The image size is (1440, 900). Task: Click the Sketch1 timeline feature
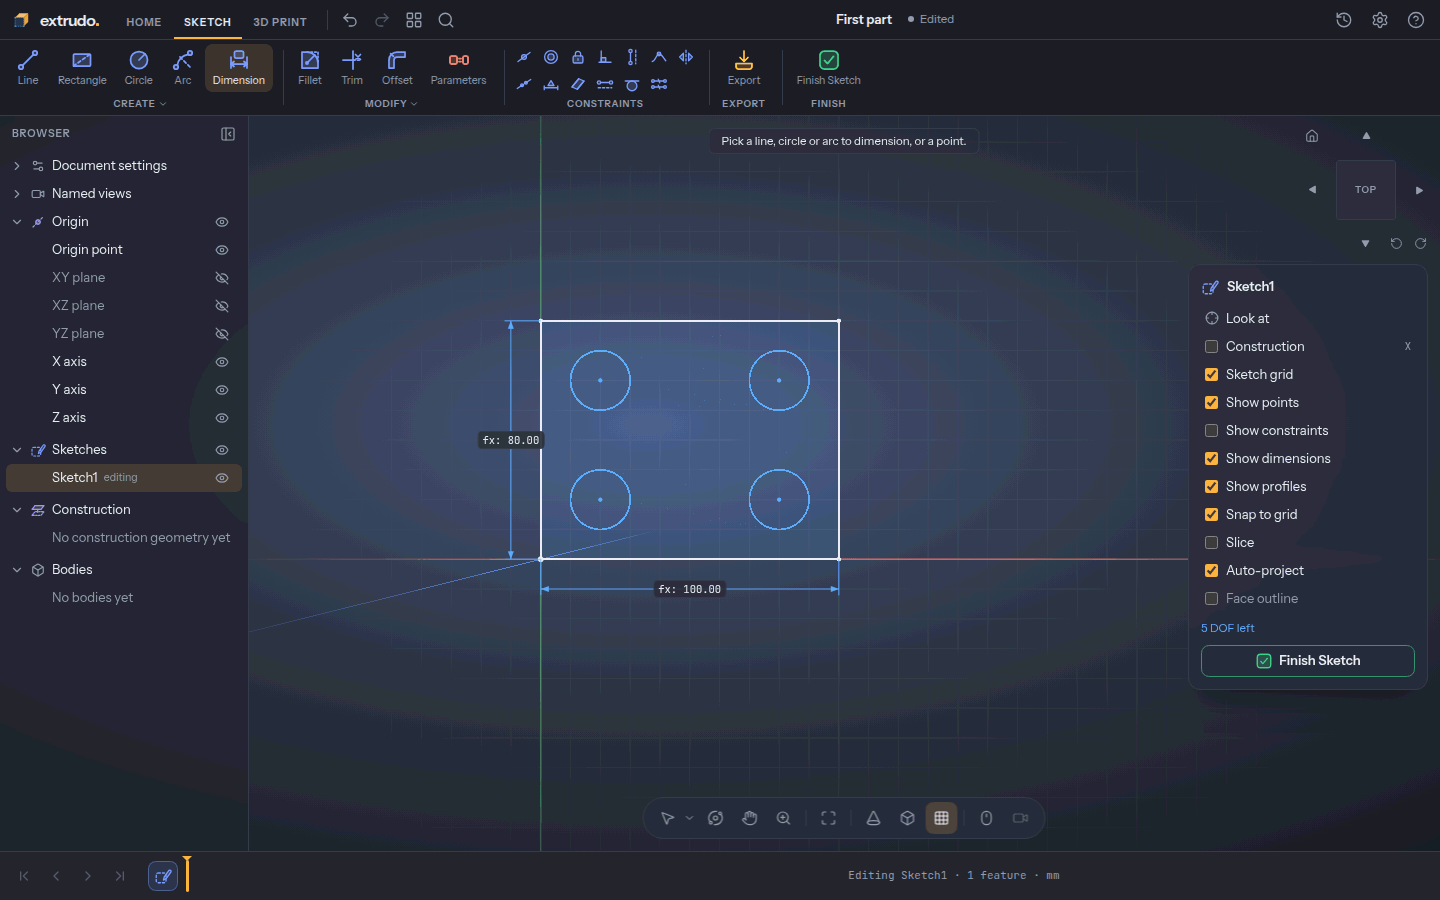tap(163, 876)
